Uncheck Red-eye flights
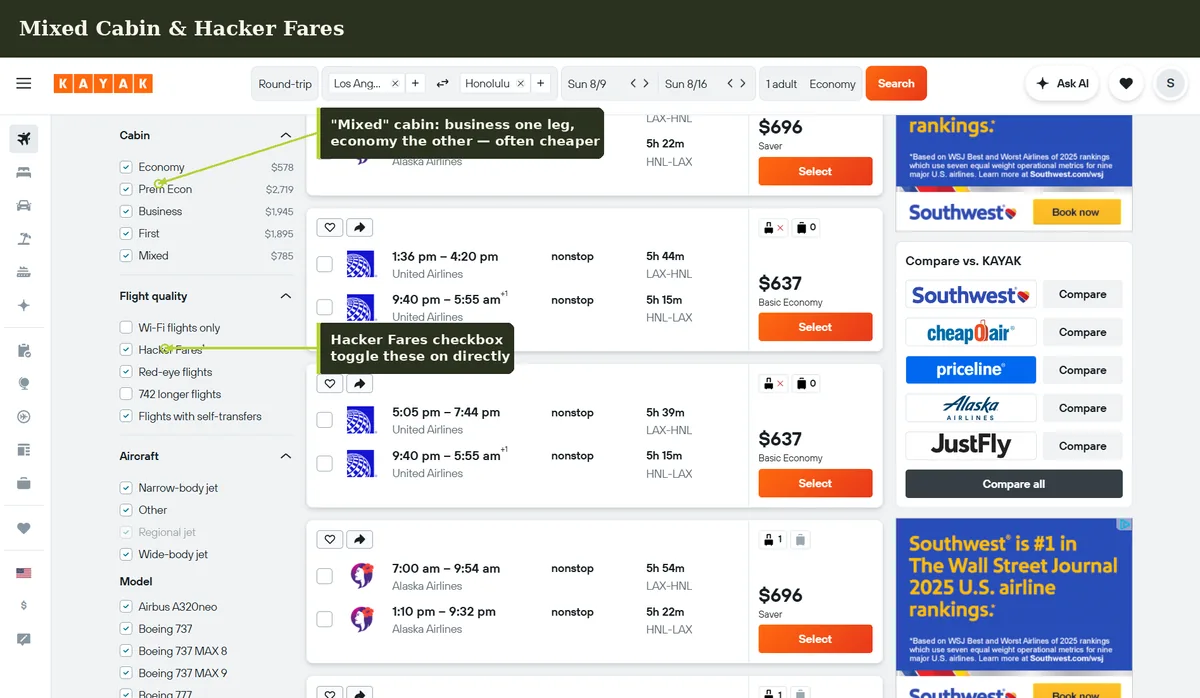 (x=126, y=372)
